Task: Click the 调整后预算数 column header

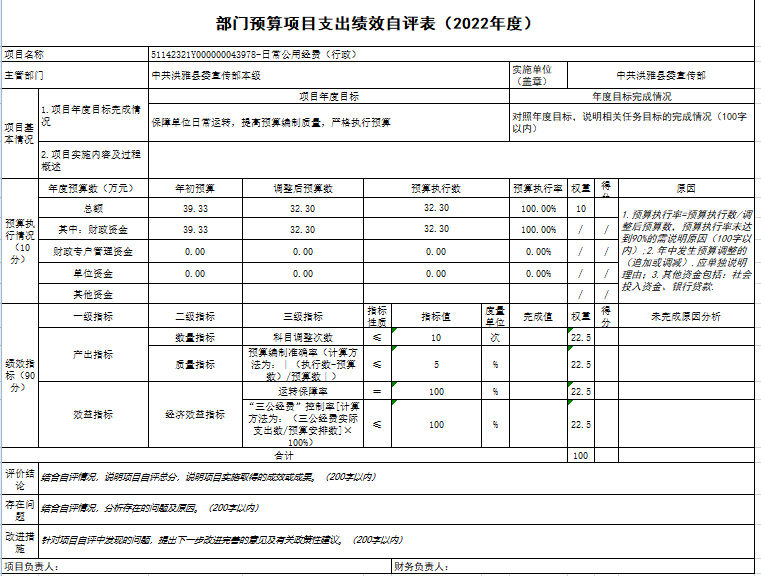Action: 303,188
